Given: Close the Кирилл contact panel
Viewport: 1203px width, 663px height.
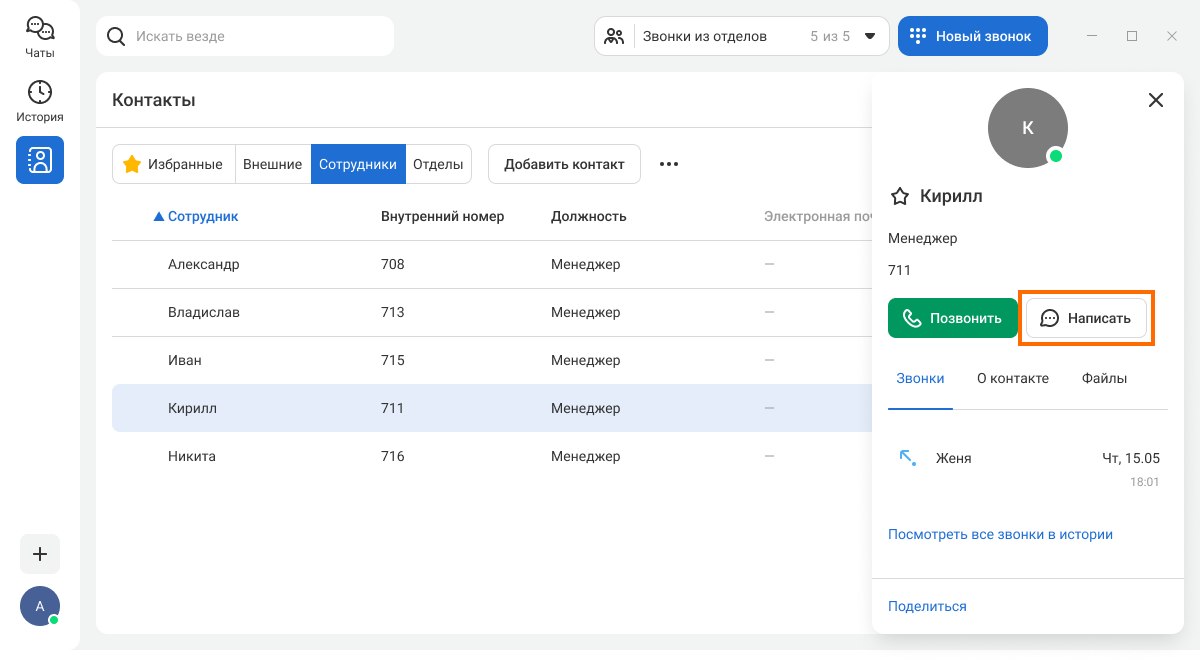Looking at the screenshot, I should click(x=1155, y=100).
